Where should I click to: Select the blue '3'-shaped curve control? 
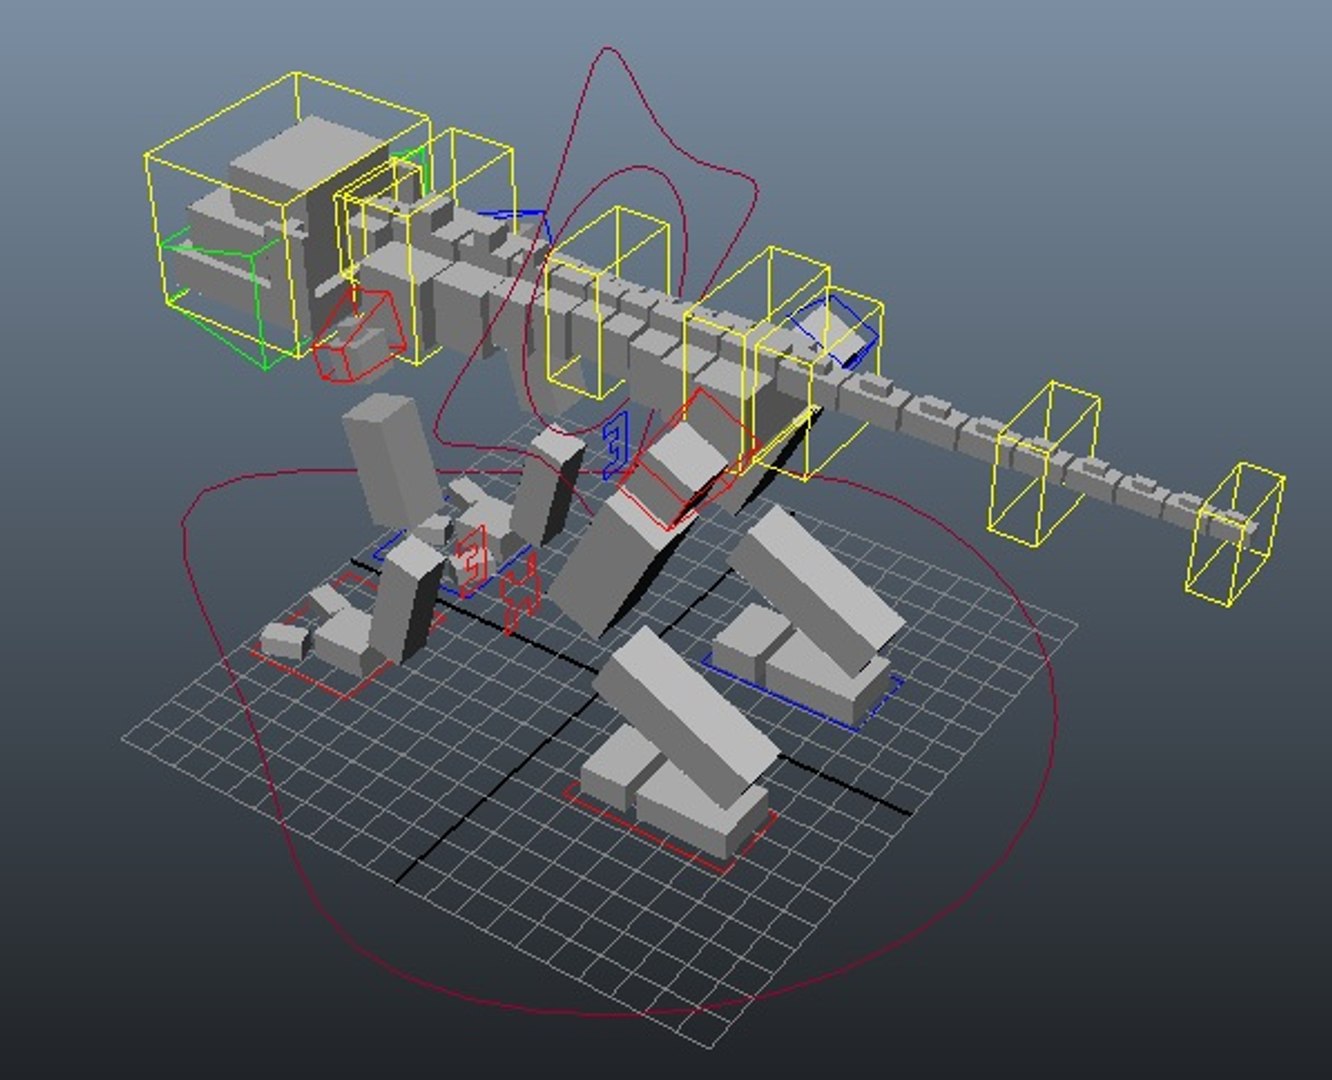click(617, 444)
